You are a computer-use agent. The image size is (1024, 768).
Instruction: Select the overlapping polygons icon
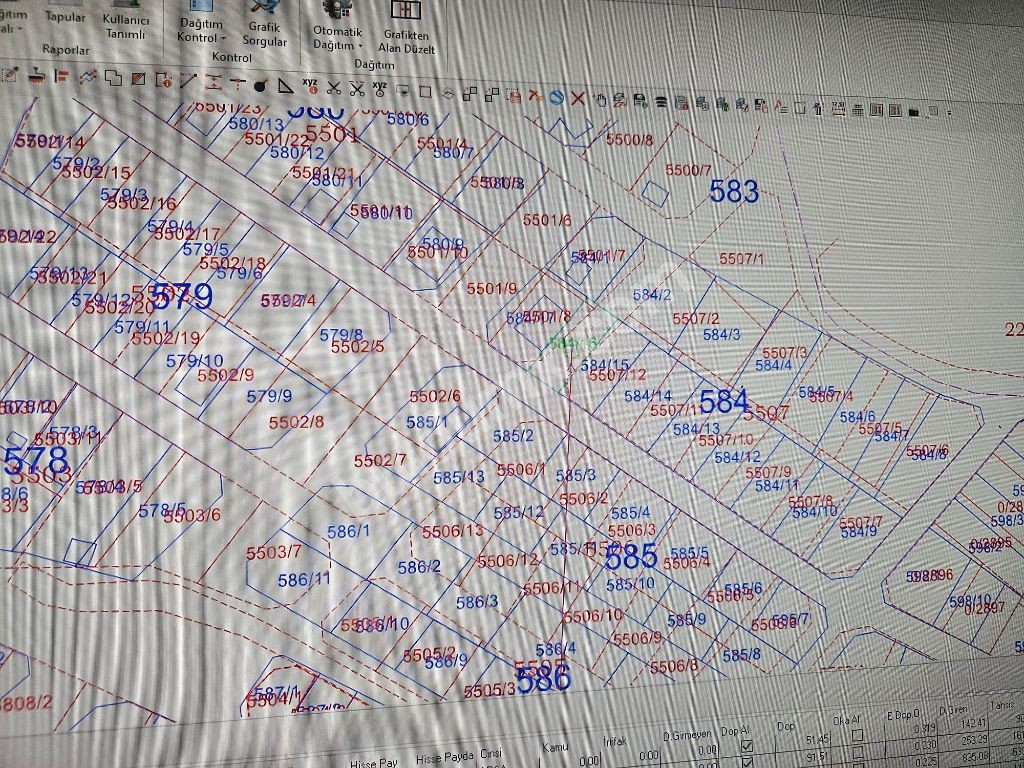[x=114, y=78]
